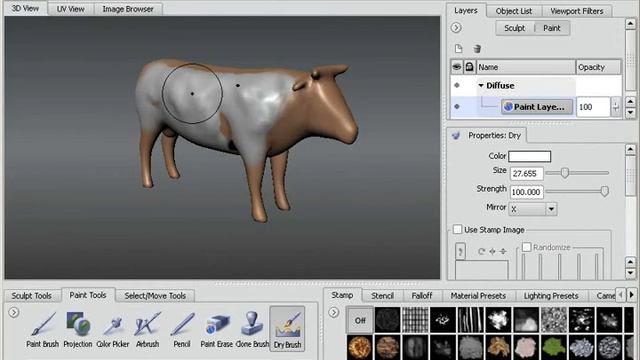This screenshot has height=360, width=640.
Task: Open the Lighting Presets tab
Action: pyautogui.click(x=551, y=296)
